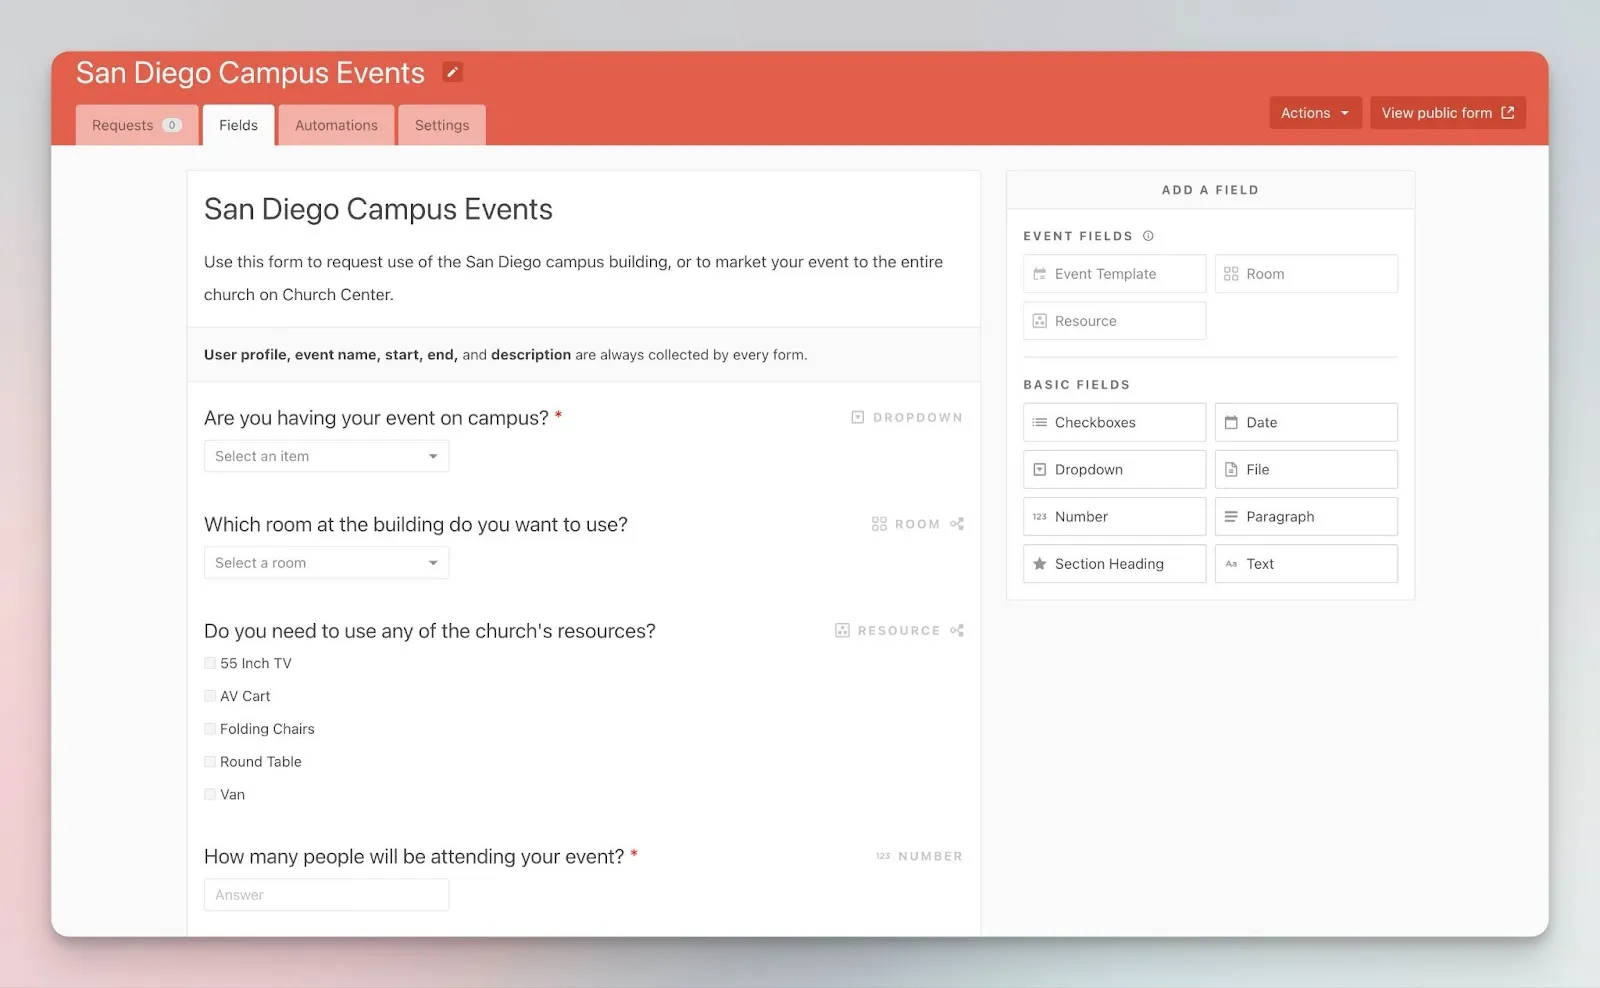Click the pencil edit icon beside form title
This screenshot has height=988, width=1600.
pyautogui.click(x=452, y=72)
